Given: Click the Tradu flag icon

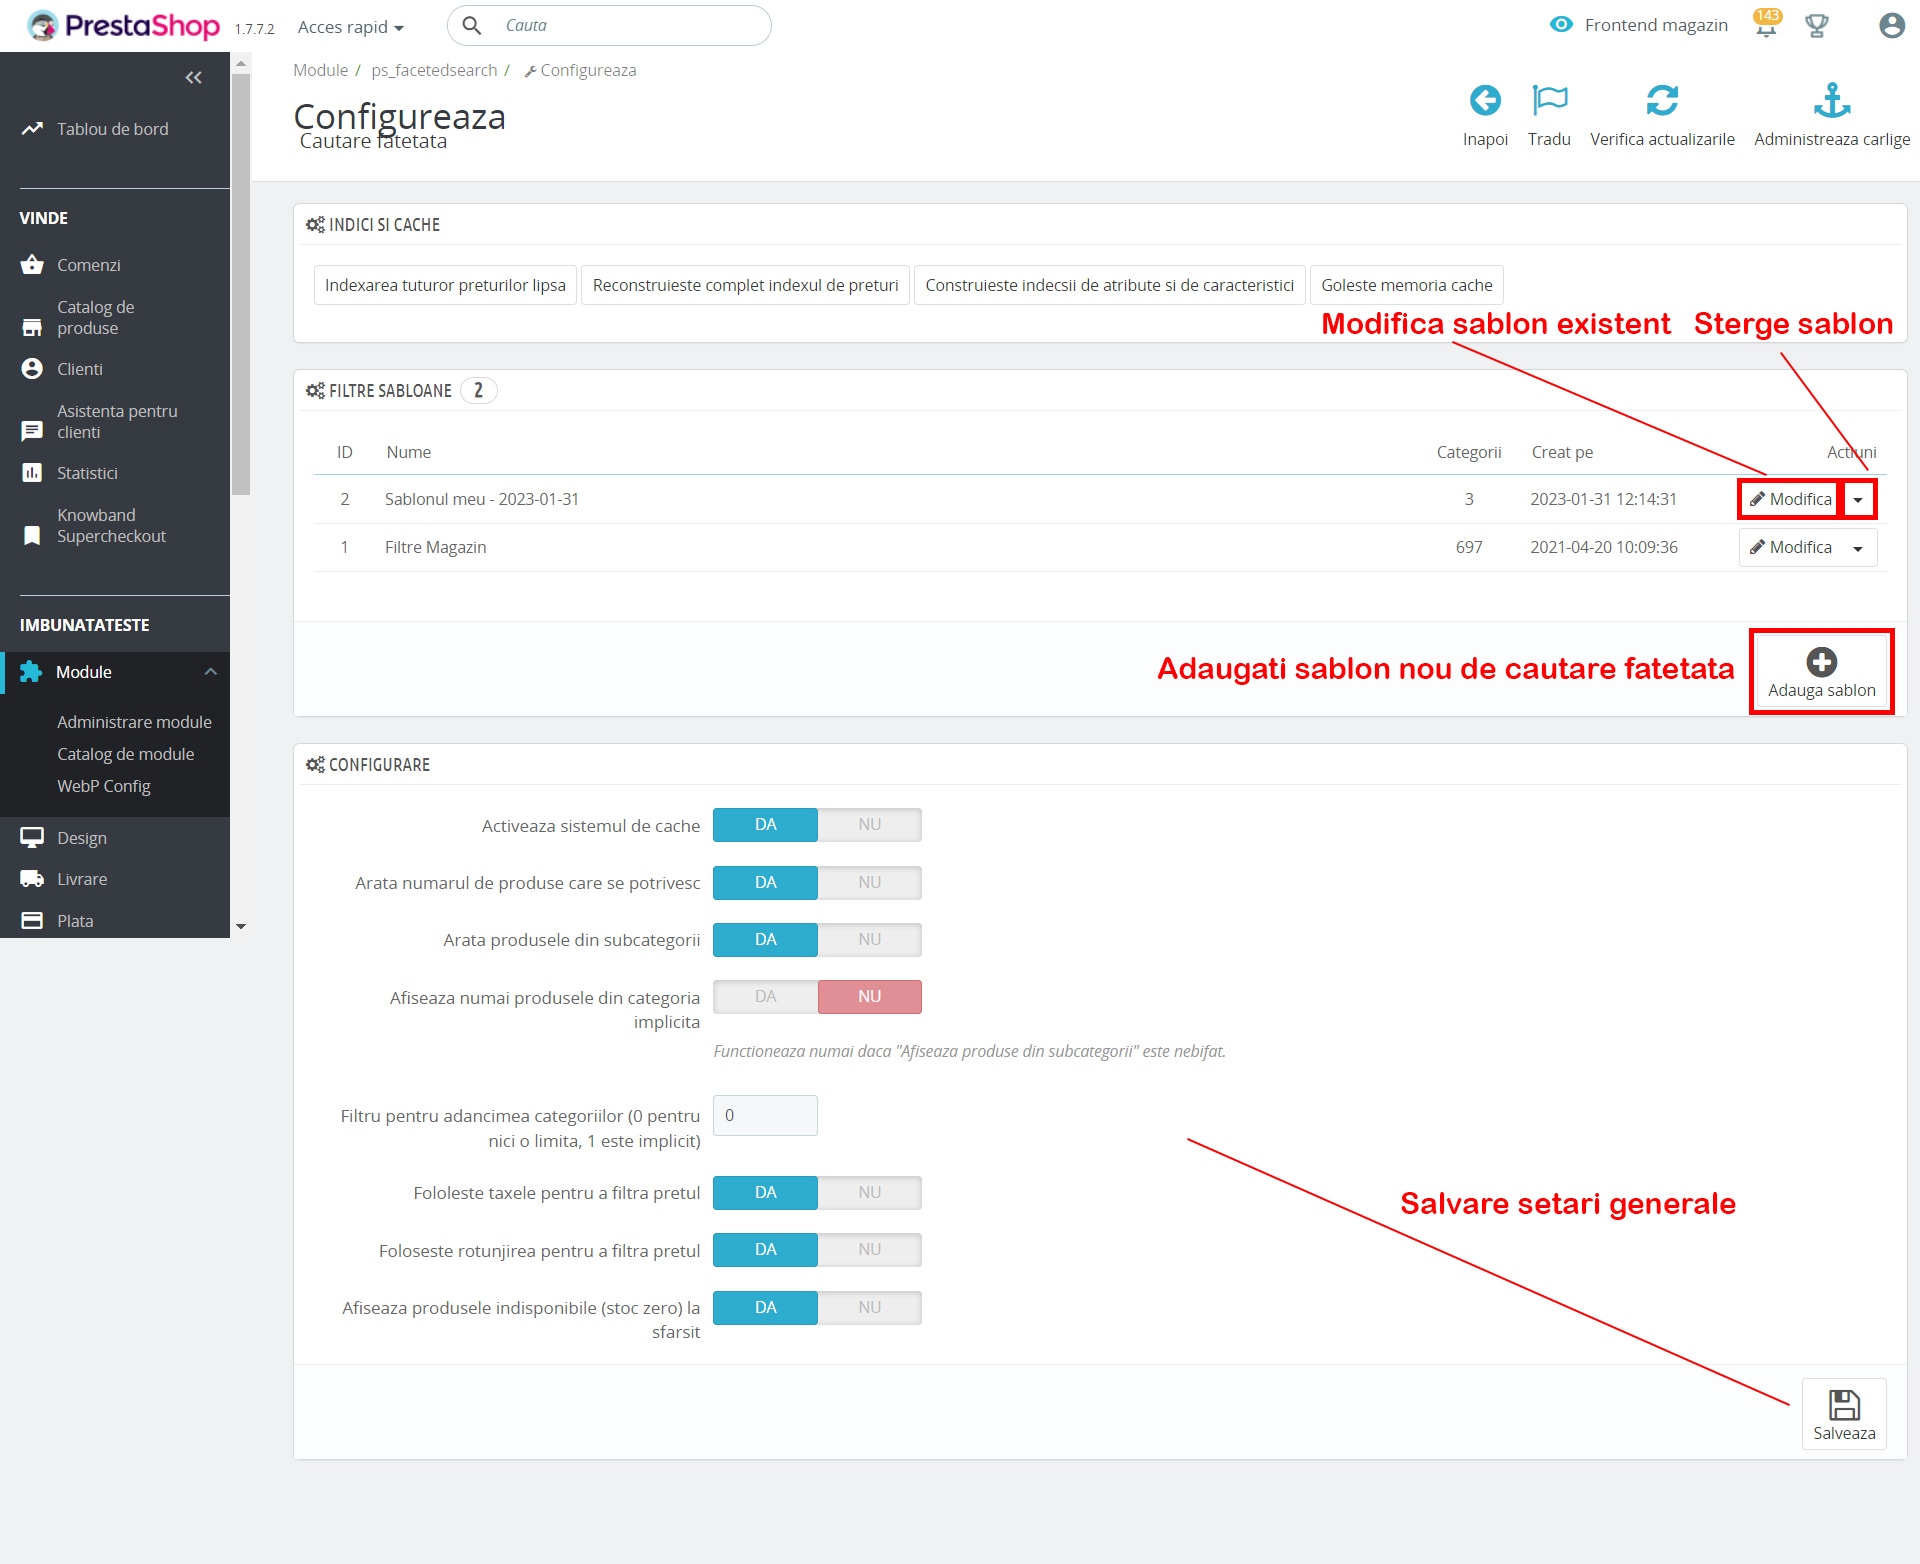Looking at the screenshot, I should 1549,100.
